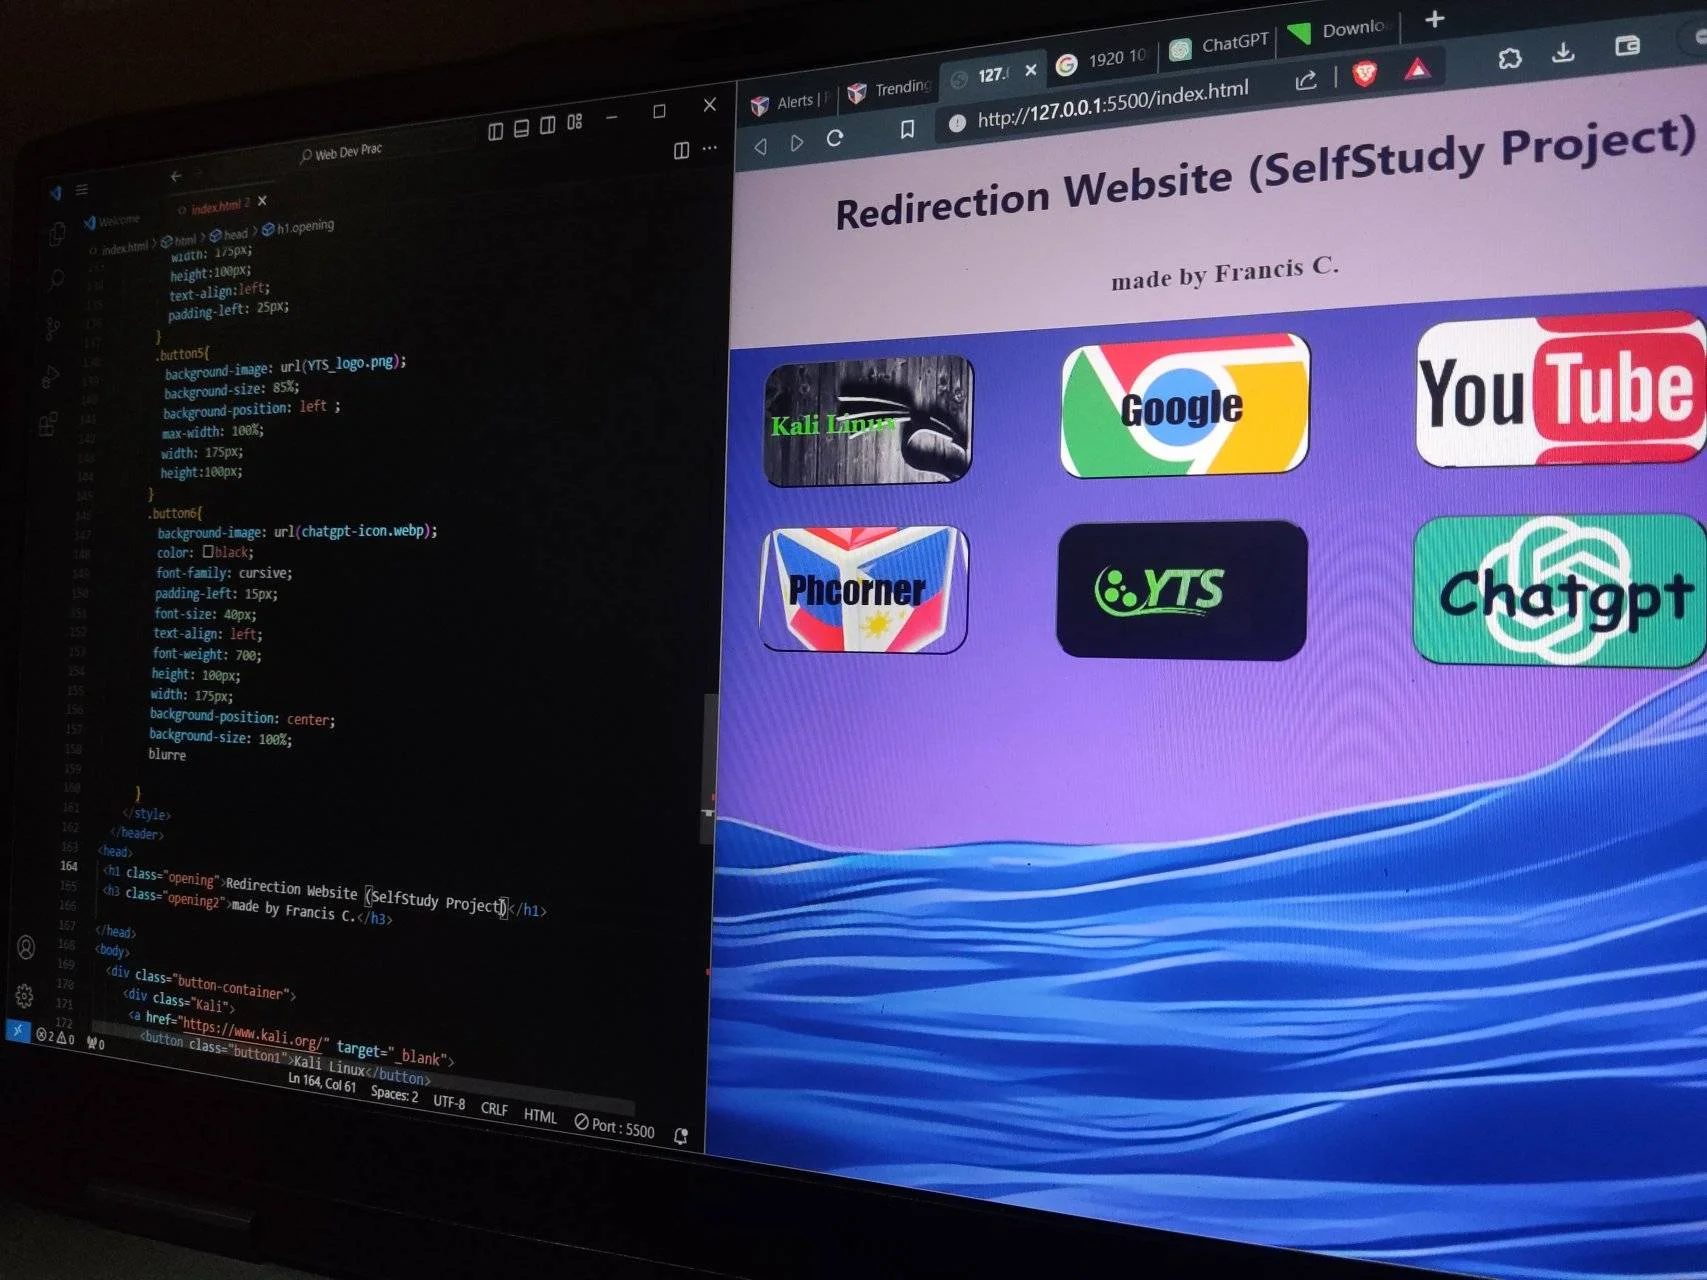Open the UTF-8 encoding selector in the status bar
The width and height of the screenshot is (1707, 1280).
(449, 1101)
